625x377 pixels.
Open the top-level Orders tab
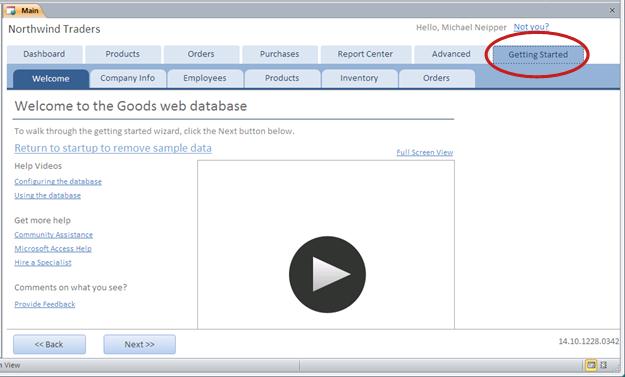201,54
